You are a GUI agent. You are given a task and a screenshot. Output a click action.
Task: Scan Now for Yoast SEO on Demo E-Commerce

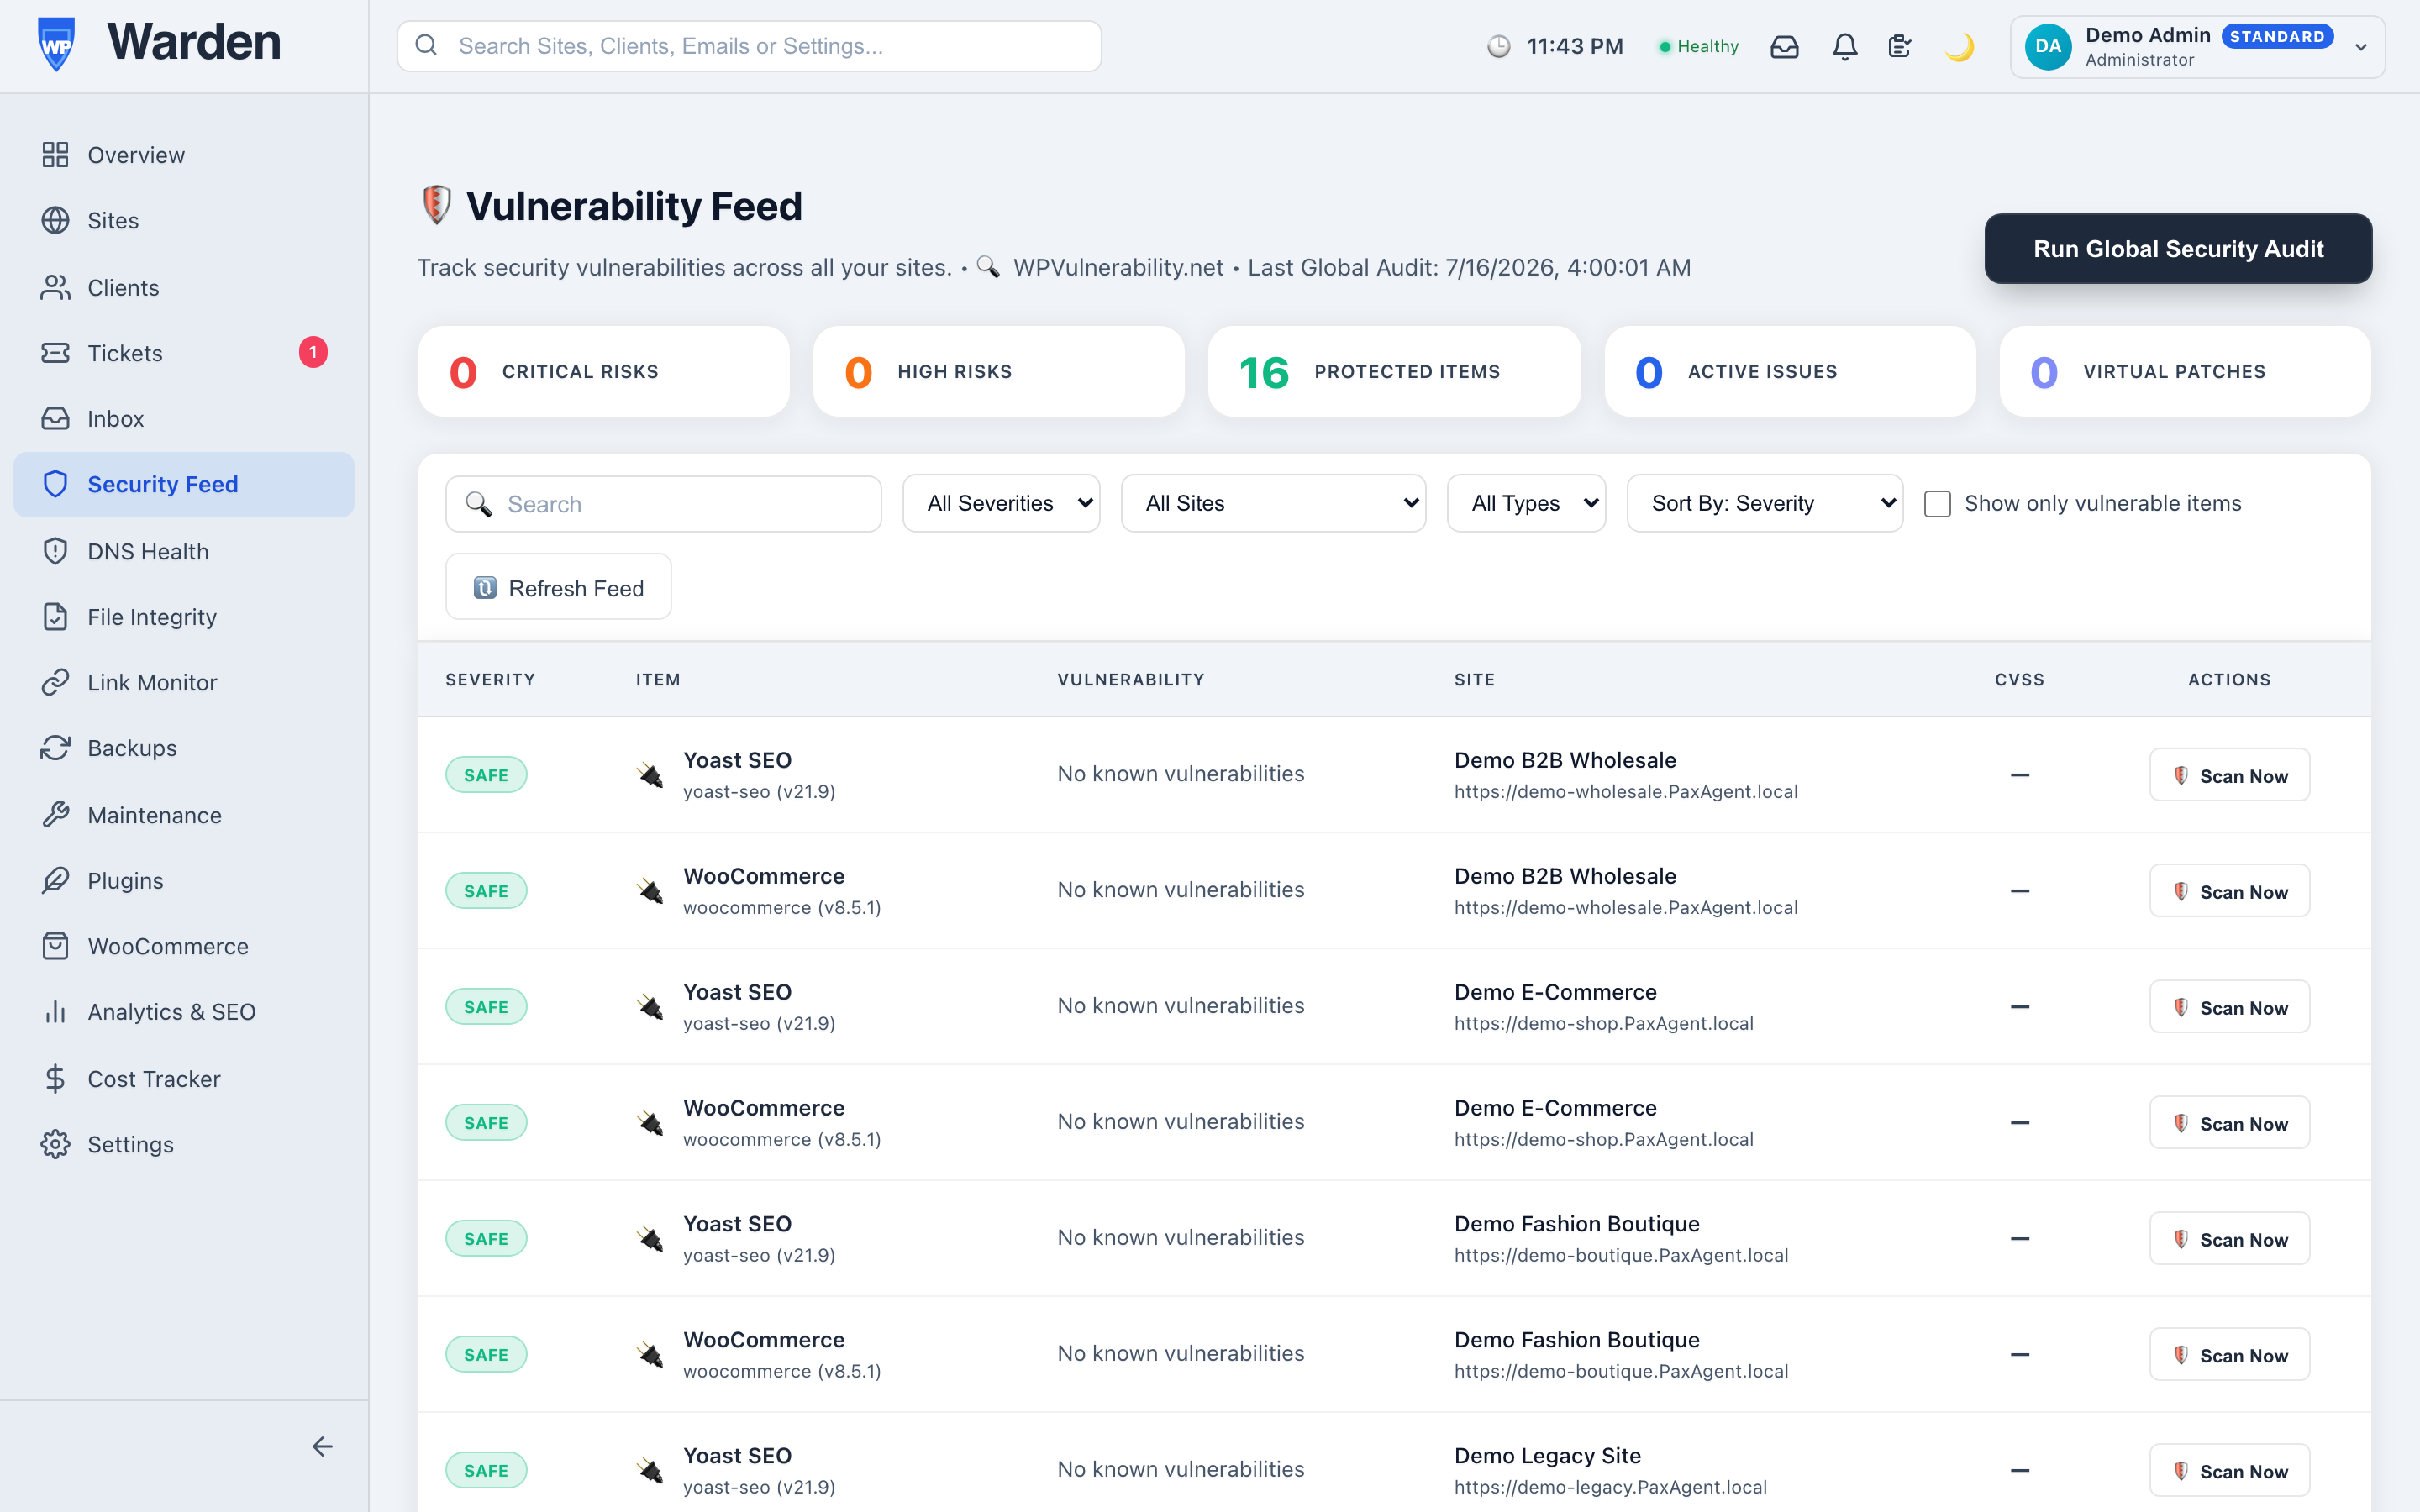click(x=2229, y=1007)
